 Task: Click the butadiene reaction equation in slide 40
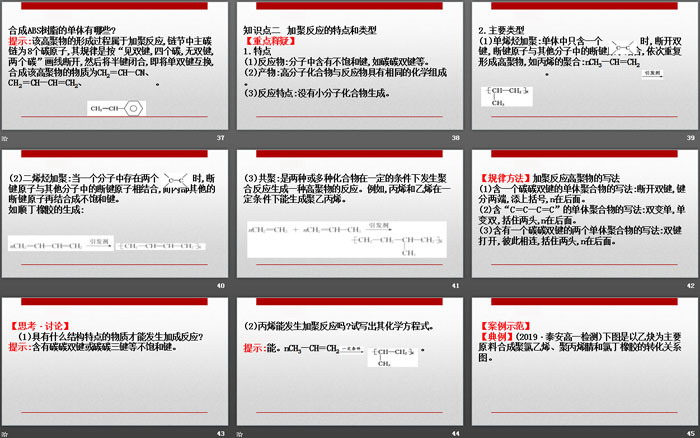pos(114,246)
